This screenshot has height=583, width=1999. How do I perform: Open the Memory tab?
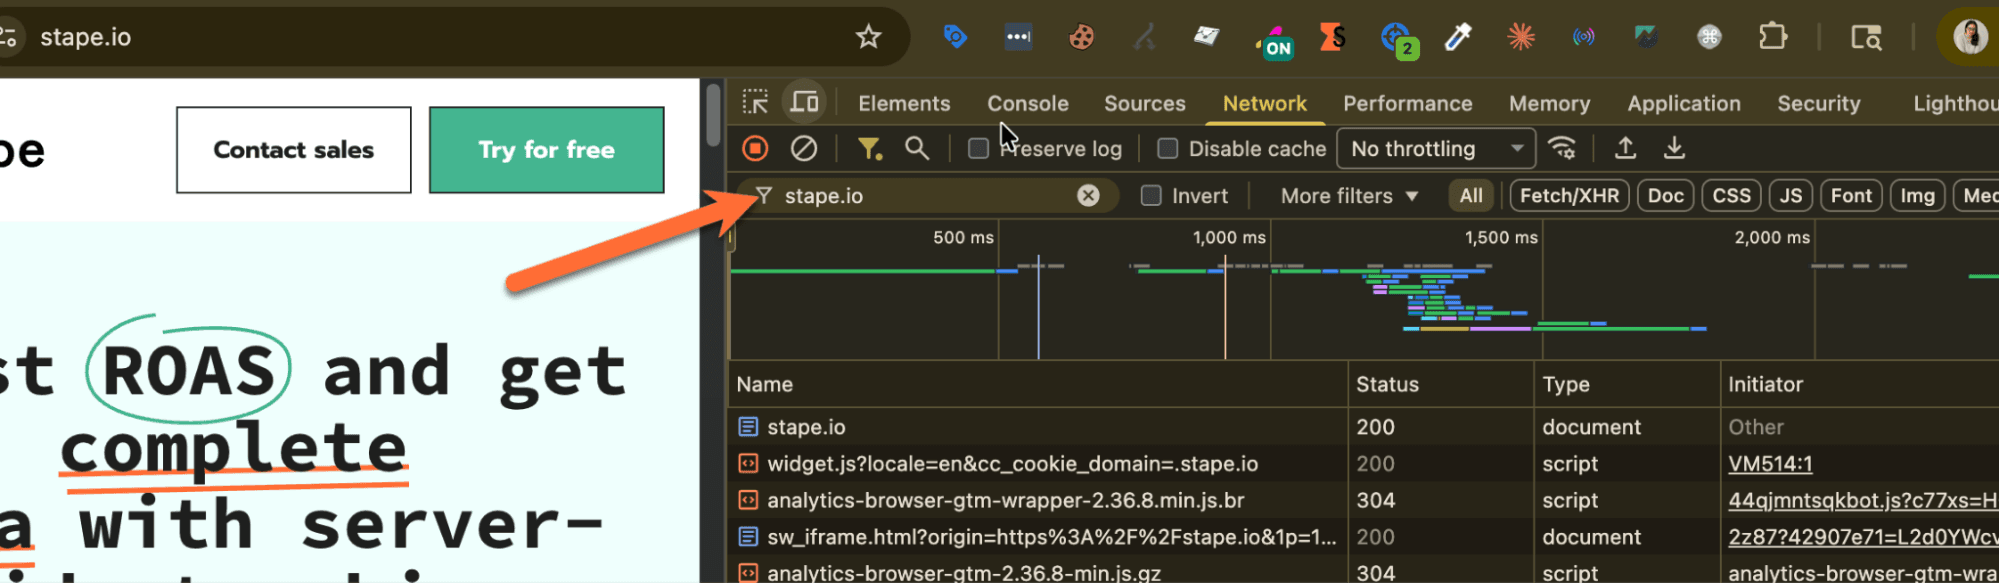click(x=1549, y=103)
